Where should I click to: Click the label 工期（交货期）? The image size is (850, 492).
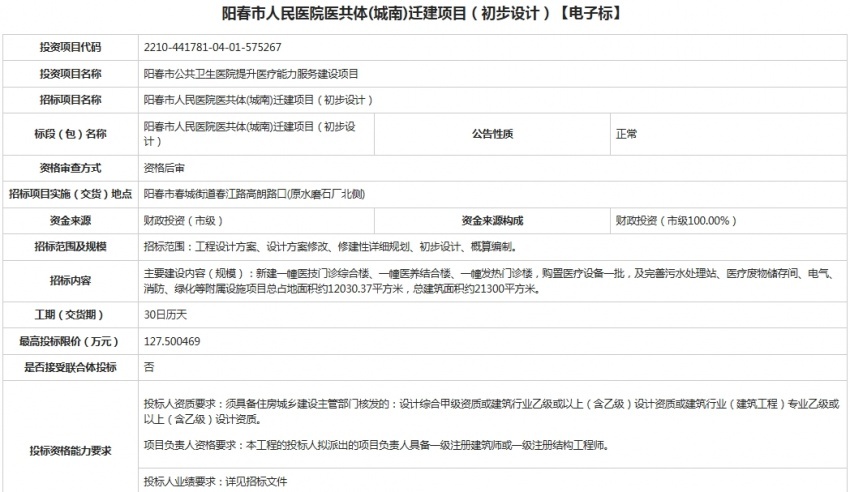pyautogui.click(x=70, y=315)
